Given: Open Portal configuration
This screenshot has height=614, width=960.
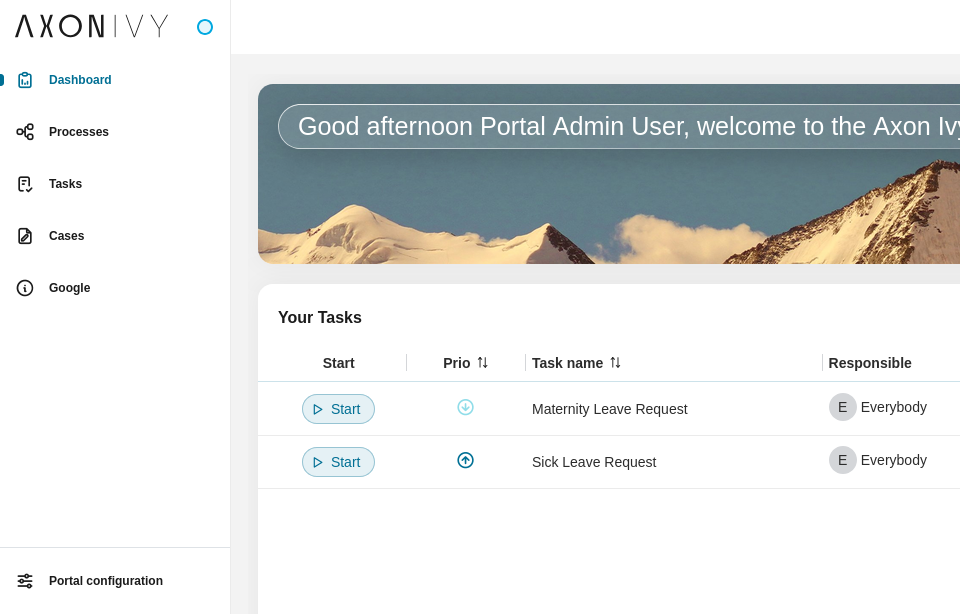Looking at the screenshot, I should 115,581.
